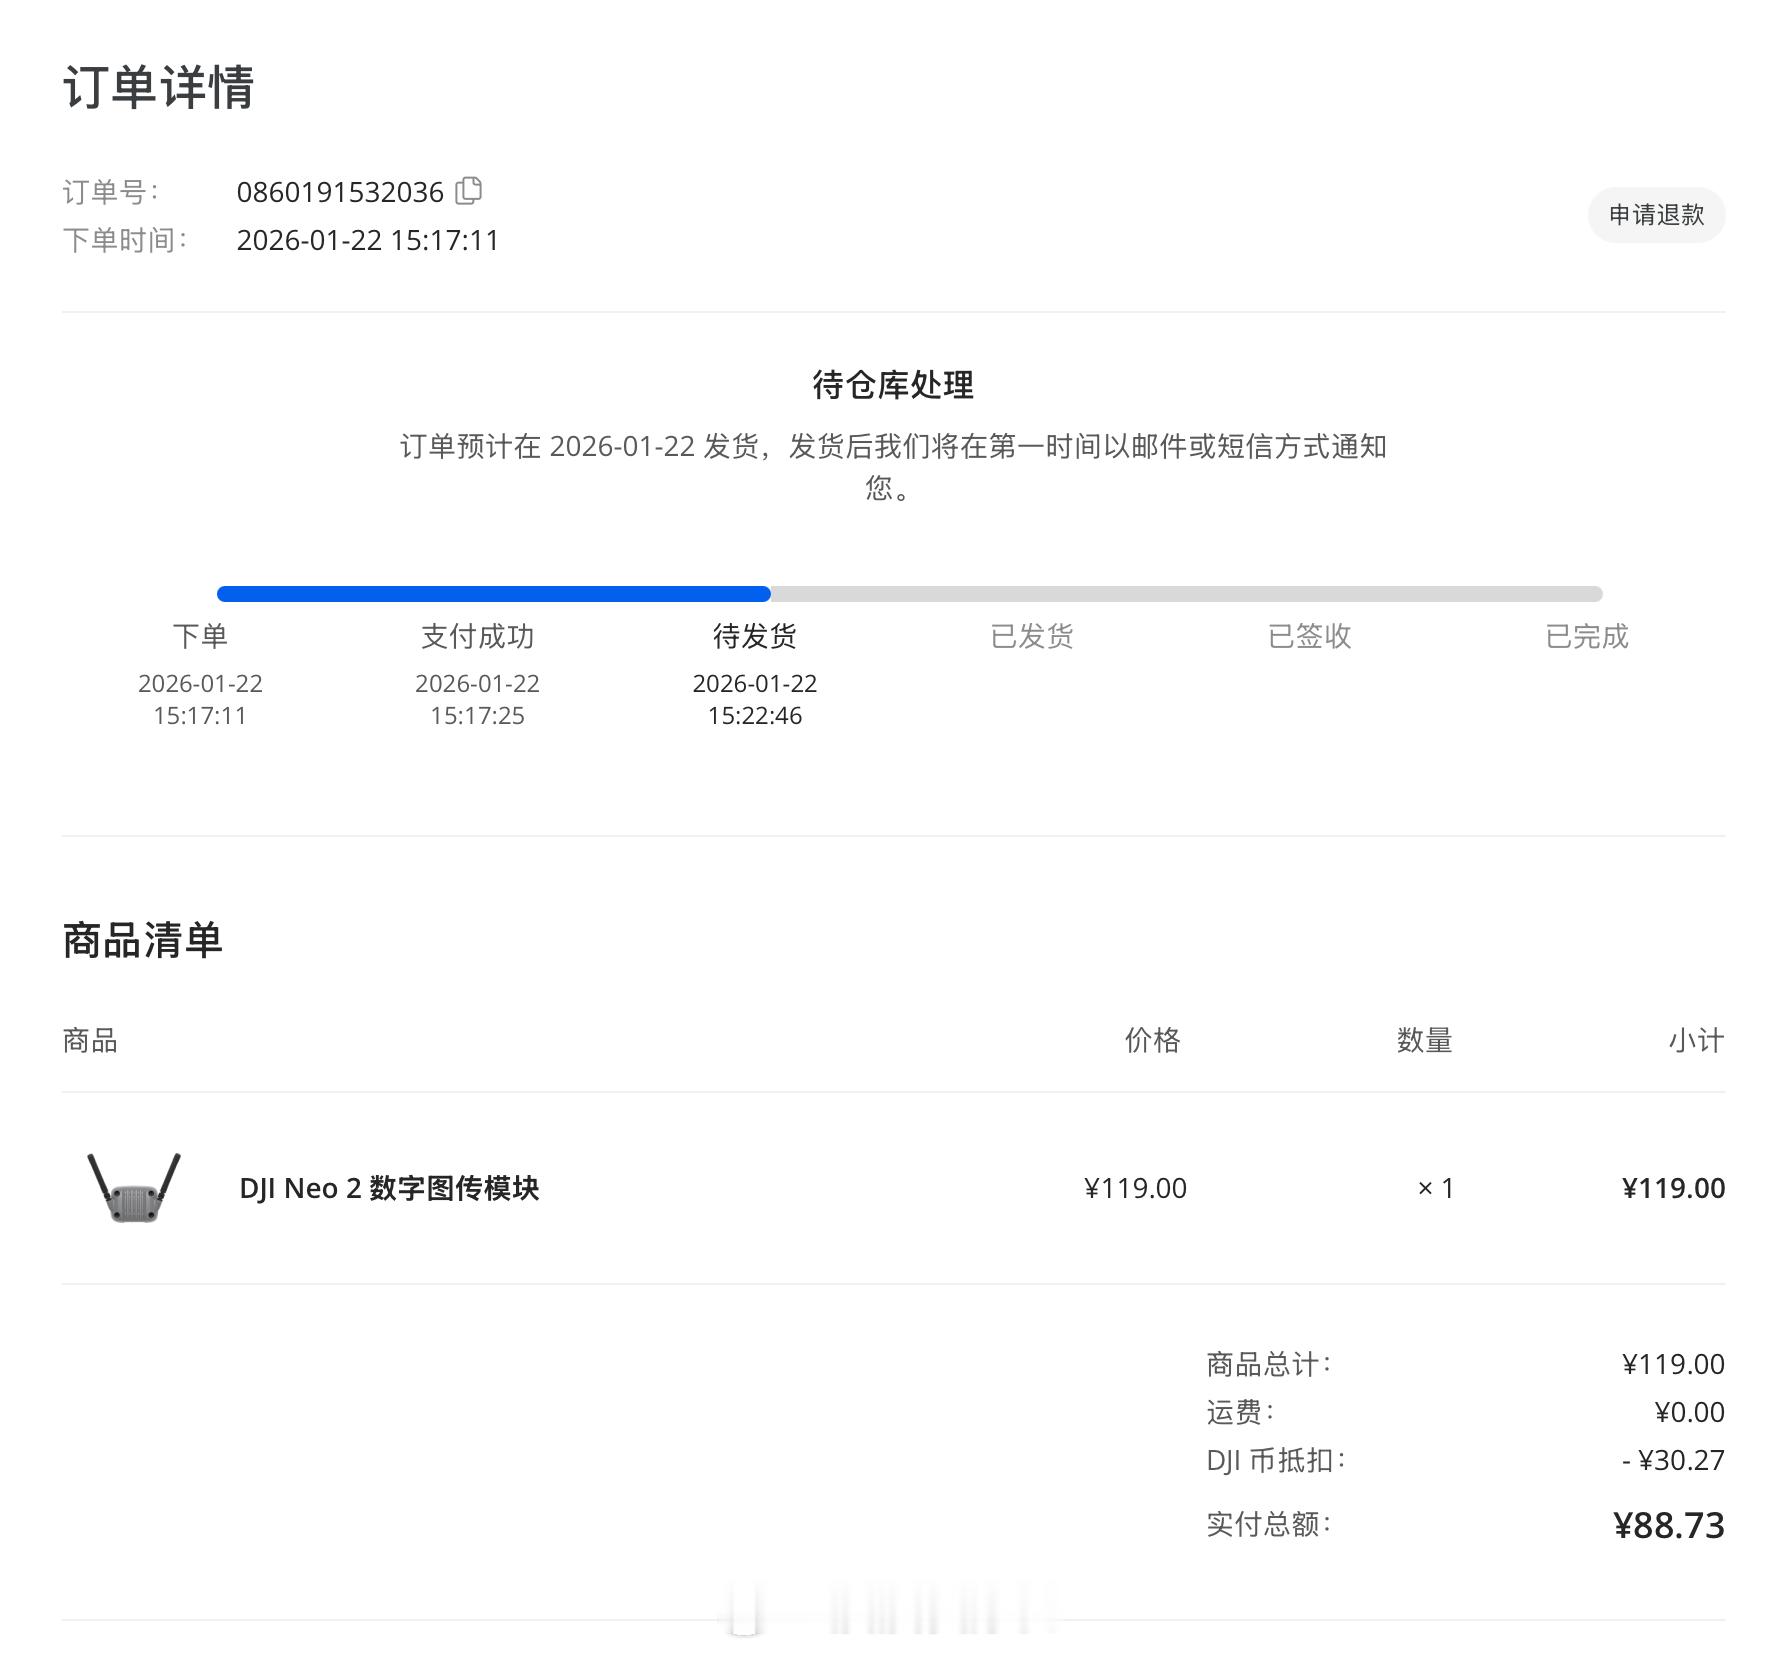Click the 15:22:46 pending shipment timestamp
Screen dimensions: 1786x1654
755,716
